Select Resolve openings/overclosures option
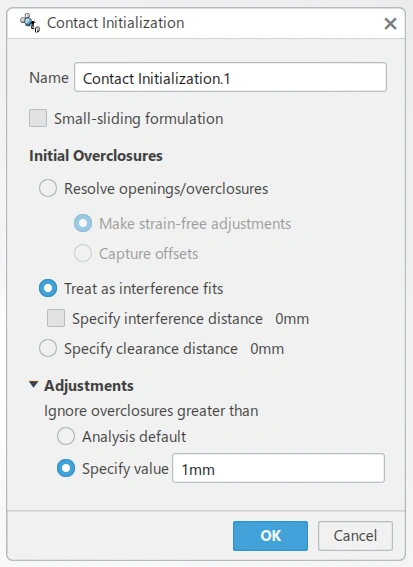The width and height of the screenshot is (413, 567). [x=48, y=188]
